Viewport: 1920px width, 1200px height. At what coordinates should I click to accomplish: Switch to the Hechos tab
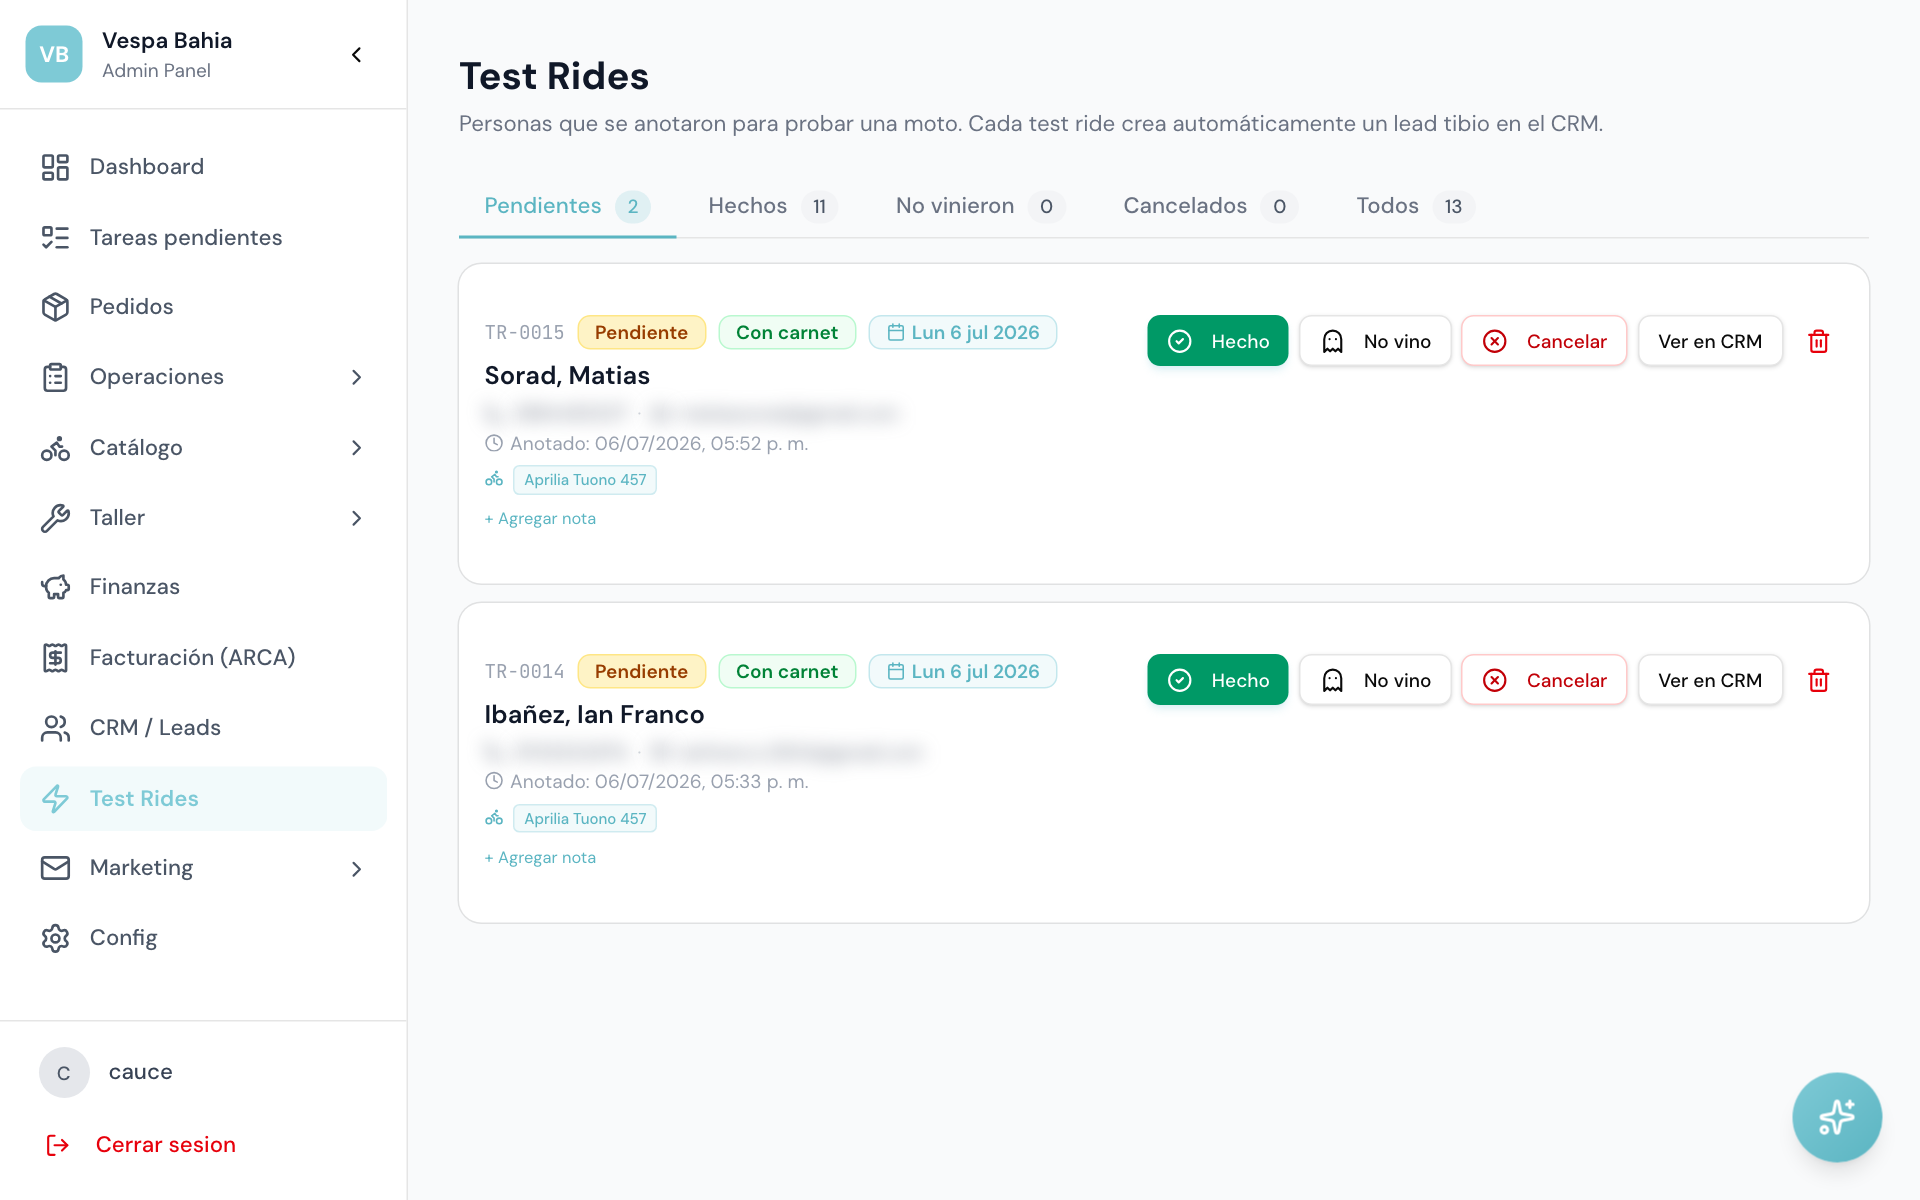(772, 206)
